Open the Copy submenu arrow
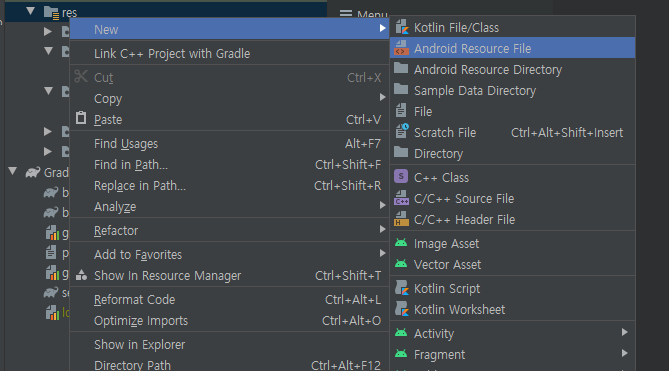The width and height of the screenshot is (669, 371). coord(382,98)
